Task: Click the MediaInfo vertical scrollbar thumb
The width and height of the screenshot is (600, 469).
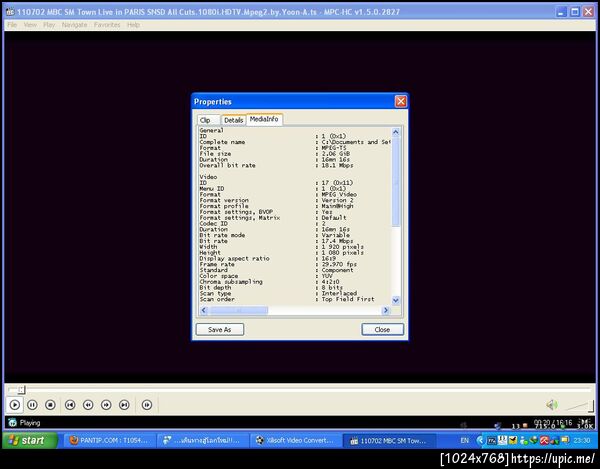Action: point(396,181)
